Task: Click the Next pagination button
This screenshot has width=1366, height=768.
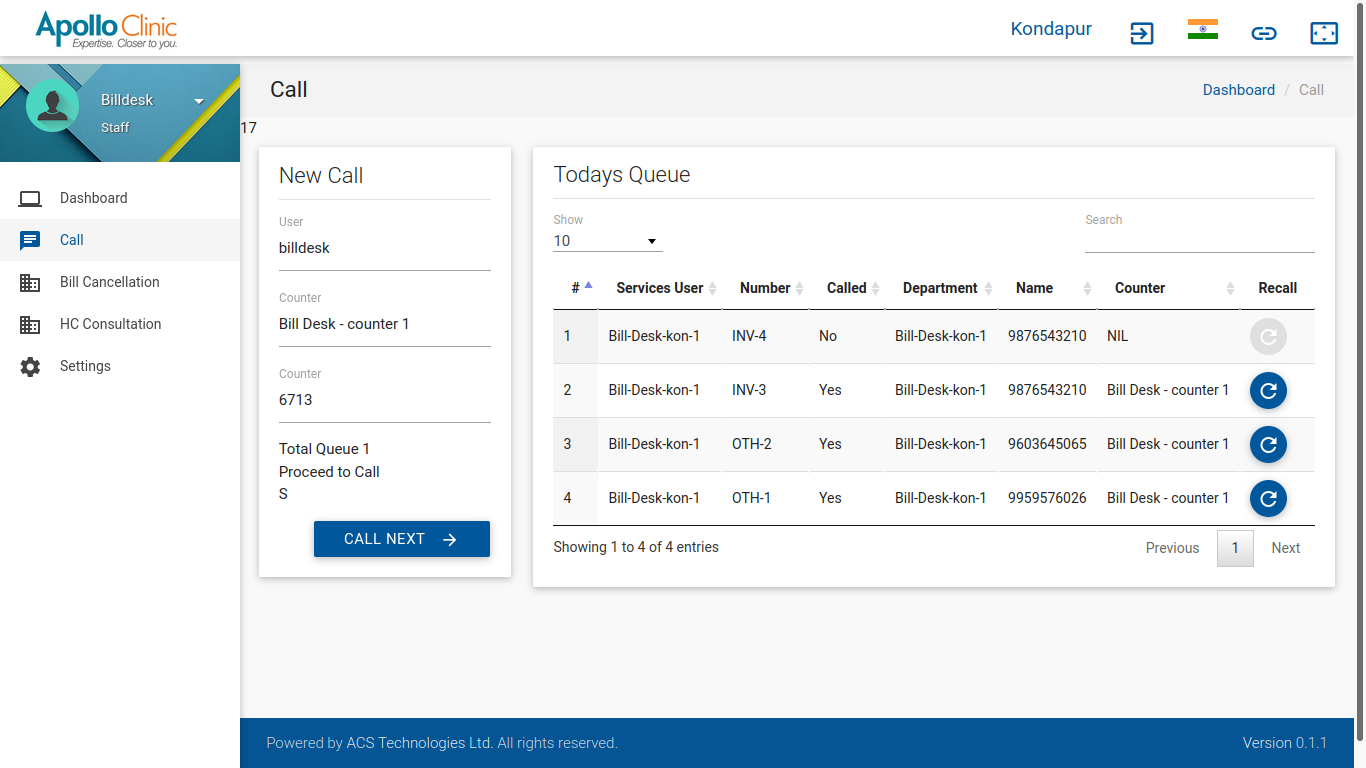Action: tap(1285, 548)
